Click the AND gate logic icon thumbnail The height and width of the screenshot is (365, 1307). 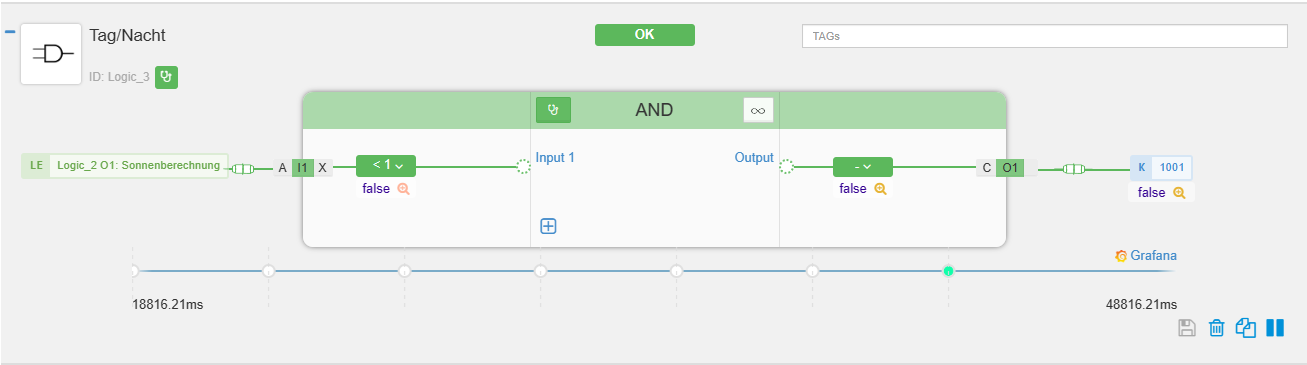(51, 54)
